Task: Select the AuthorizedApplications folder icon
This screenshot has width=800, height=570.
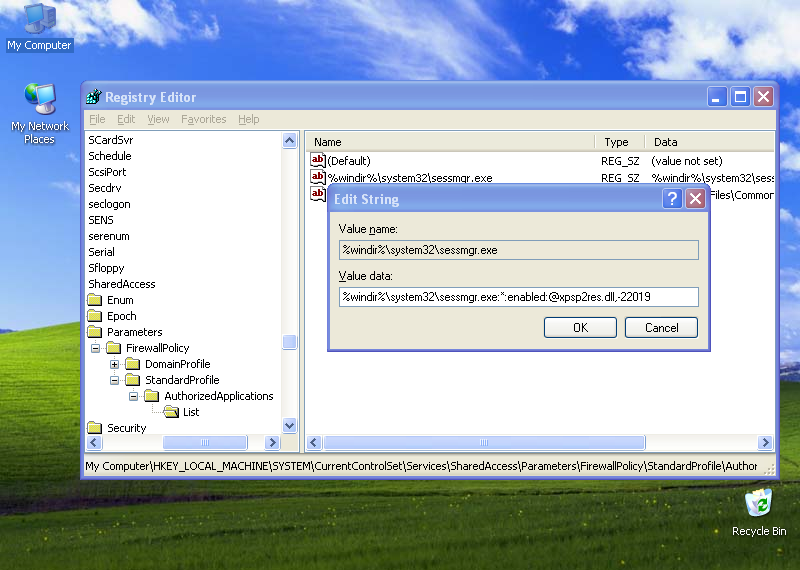Action: point(152,395)
